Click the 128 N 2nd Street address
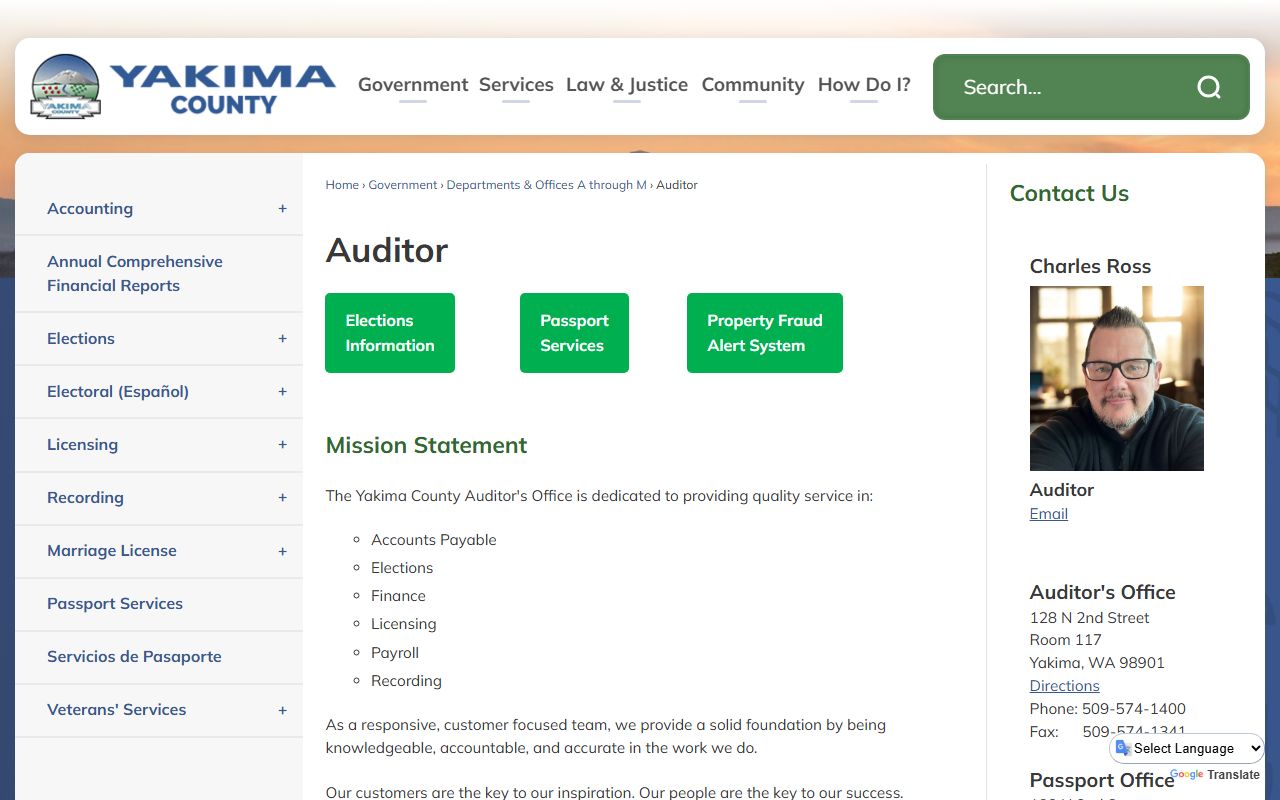1280x800 pixels. [x=1090, y=618]
